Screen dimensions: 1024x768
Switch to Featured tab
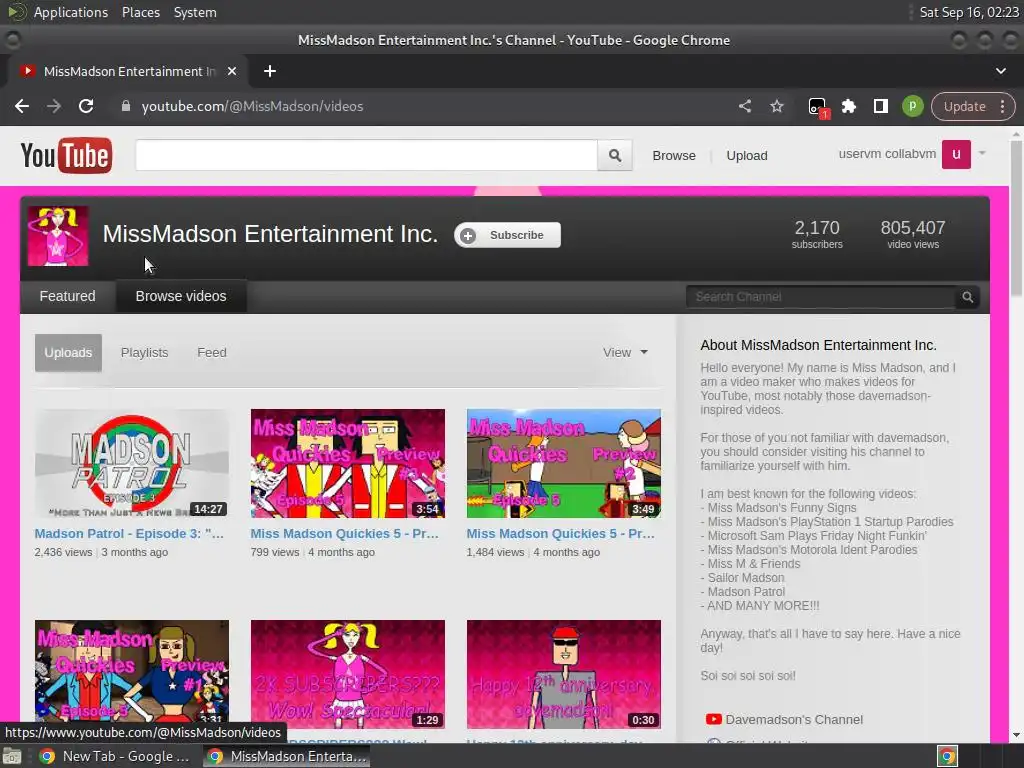click(67, 296)
